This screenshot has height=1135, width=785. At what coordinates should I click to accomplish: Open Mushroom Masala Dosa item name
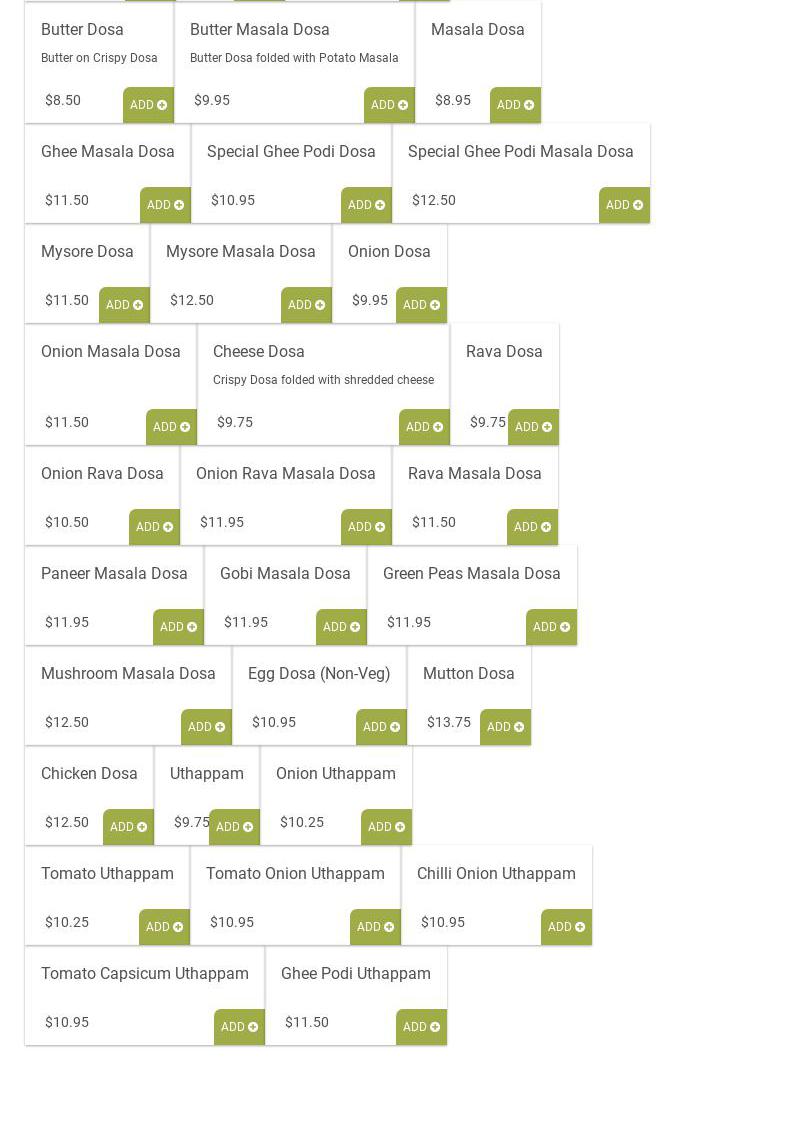coord(128,674)
